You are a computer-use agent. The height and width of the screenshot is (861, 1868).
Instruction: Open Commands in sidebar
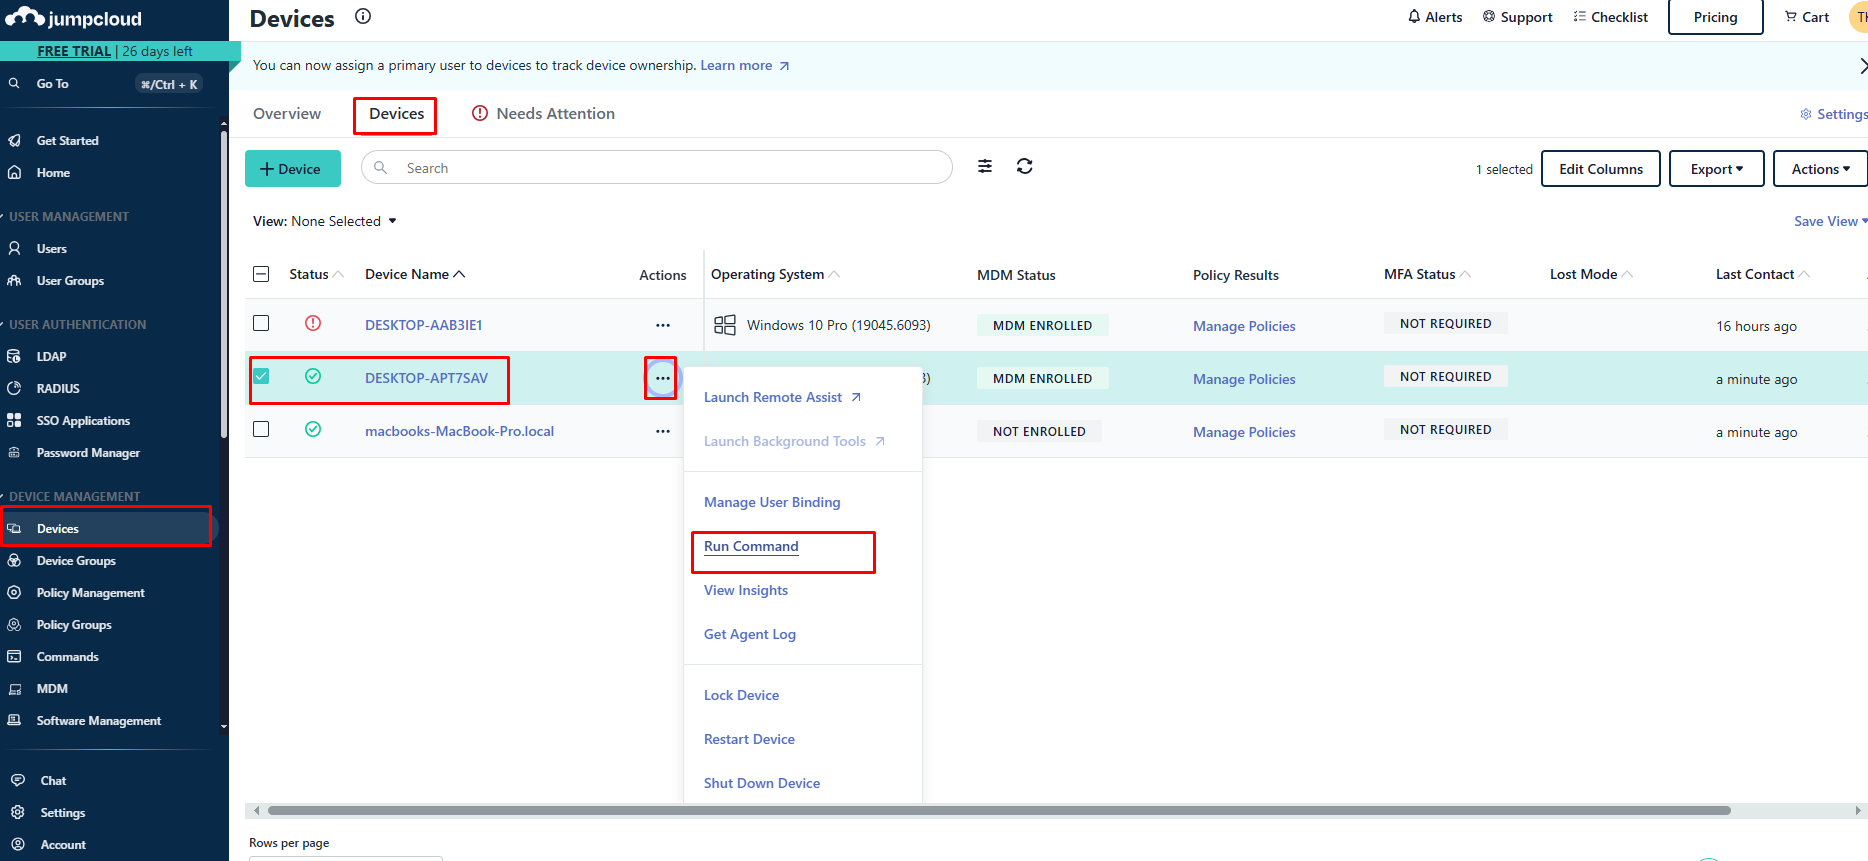67,657
